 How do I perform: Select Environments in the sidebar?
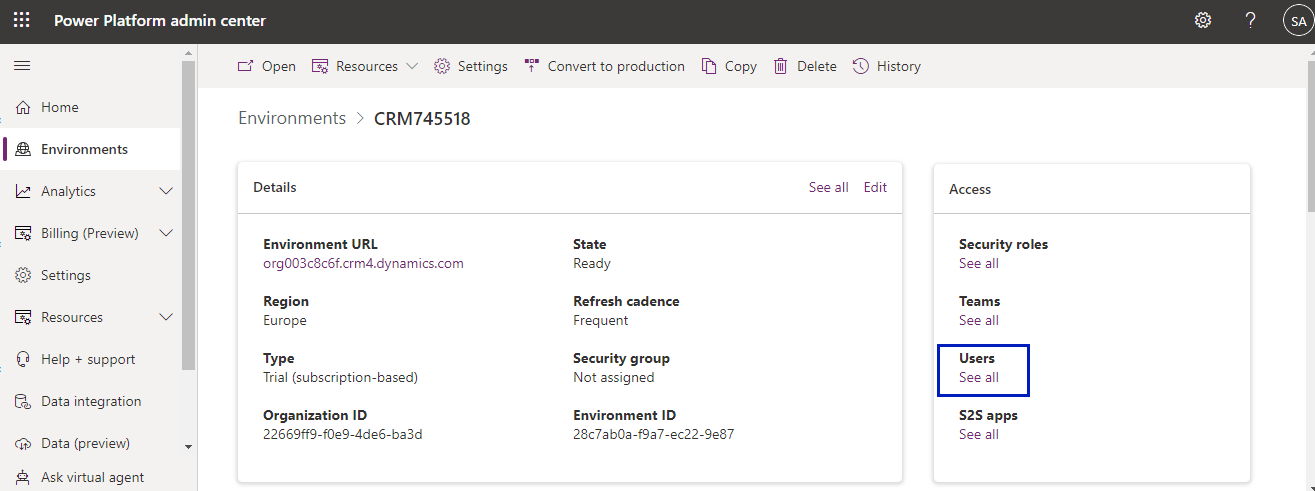click(91, 149)
